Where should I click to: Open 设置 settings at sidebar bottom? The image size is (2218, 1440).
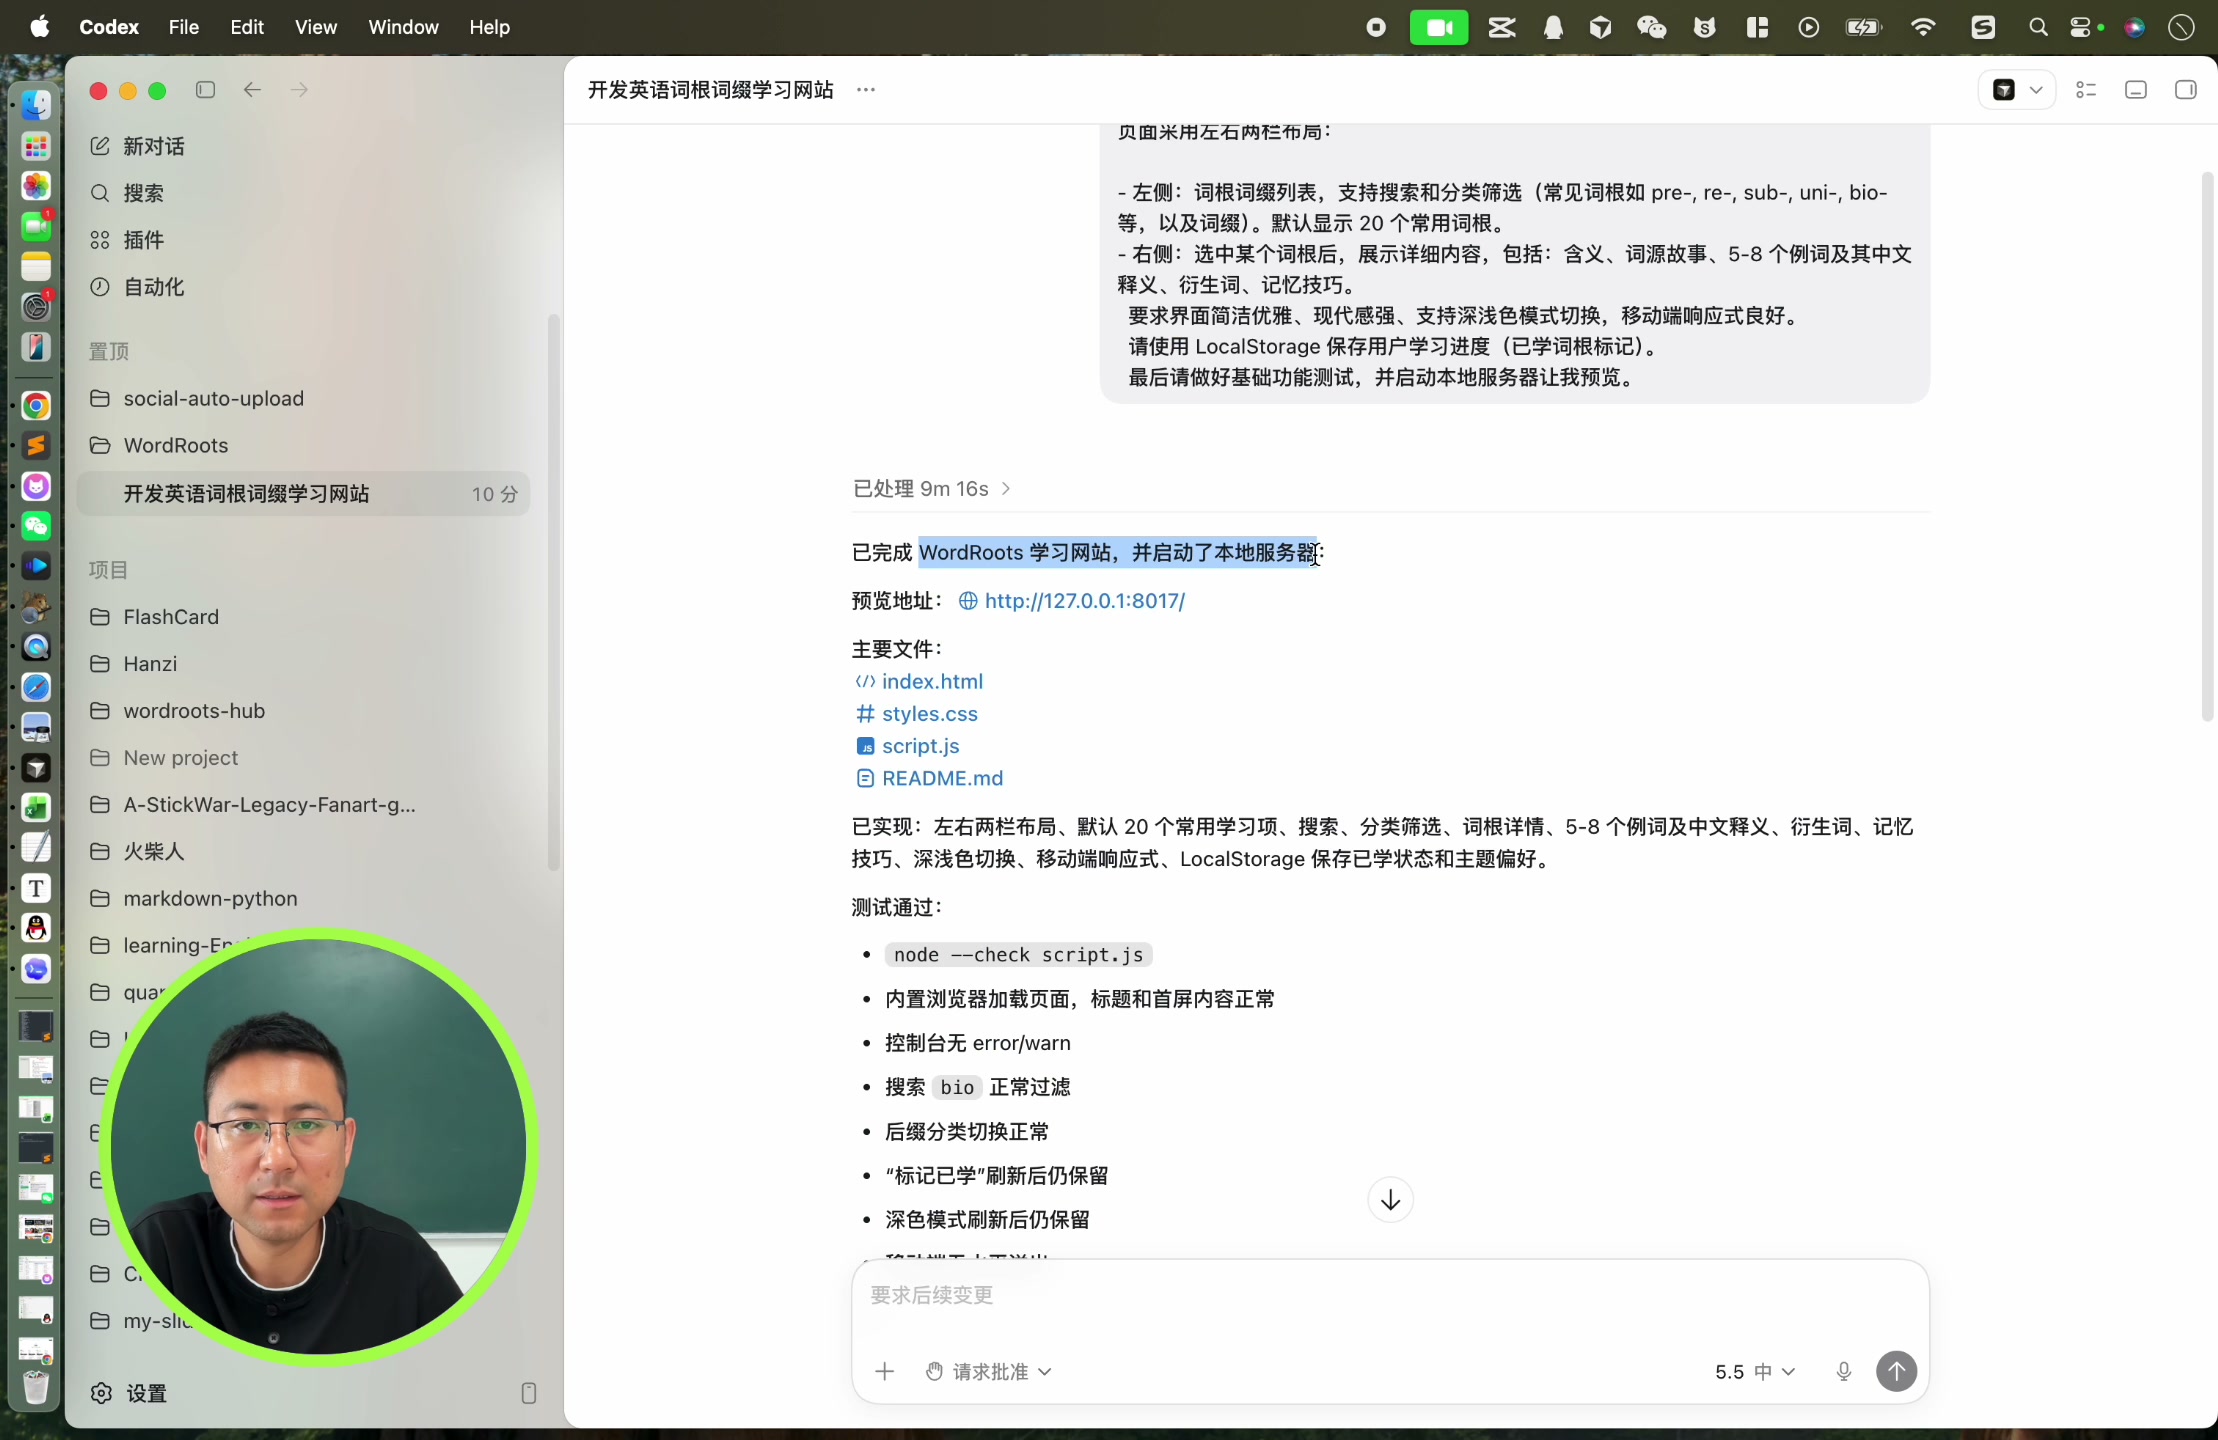129,1393
